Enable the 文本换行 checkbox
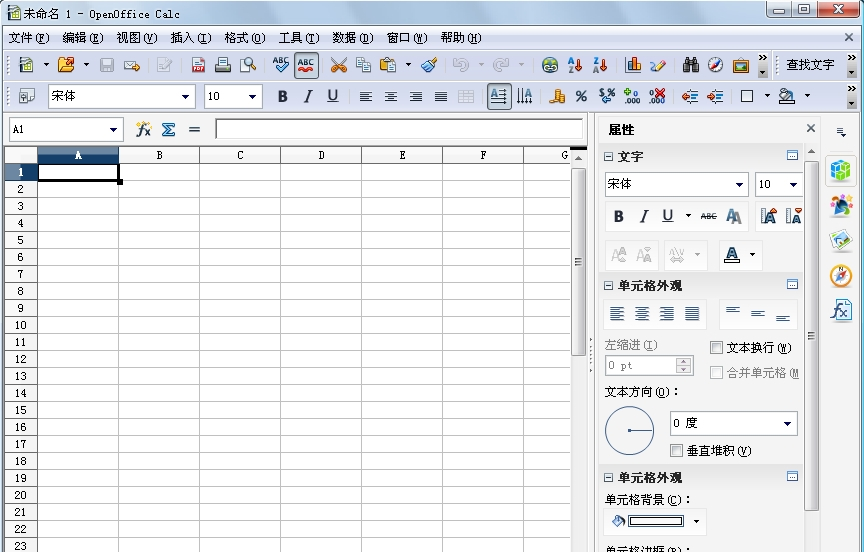The image size is (864, 552). [x=716, y=348]
